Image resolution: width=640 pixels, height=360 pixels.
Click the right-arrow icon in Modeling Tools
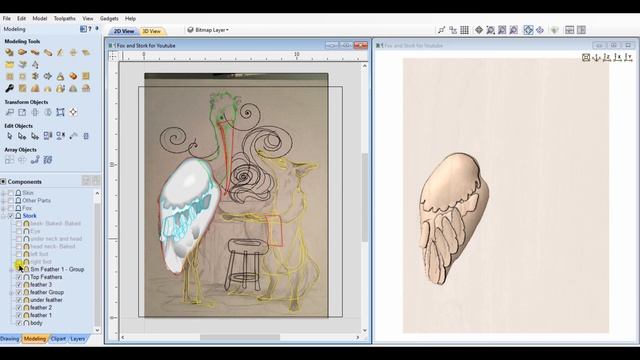[48, 76]
